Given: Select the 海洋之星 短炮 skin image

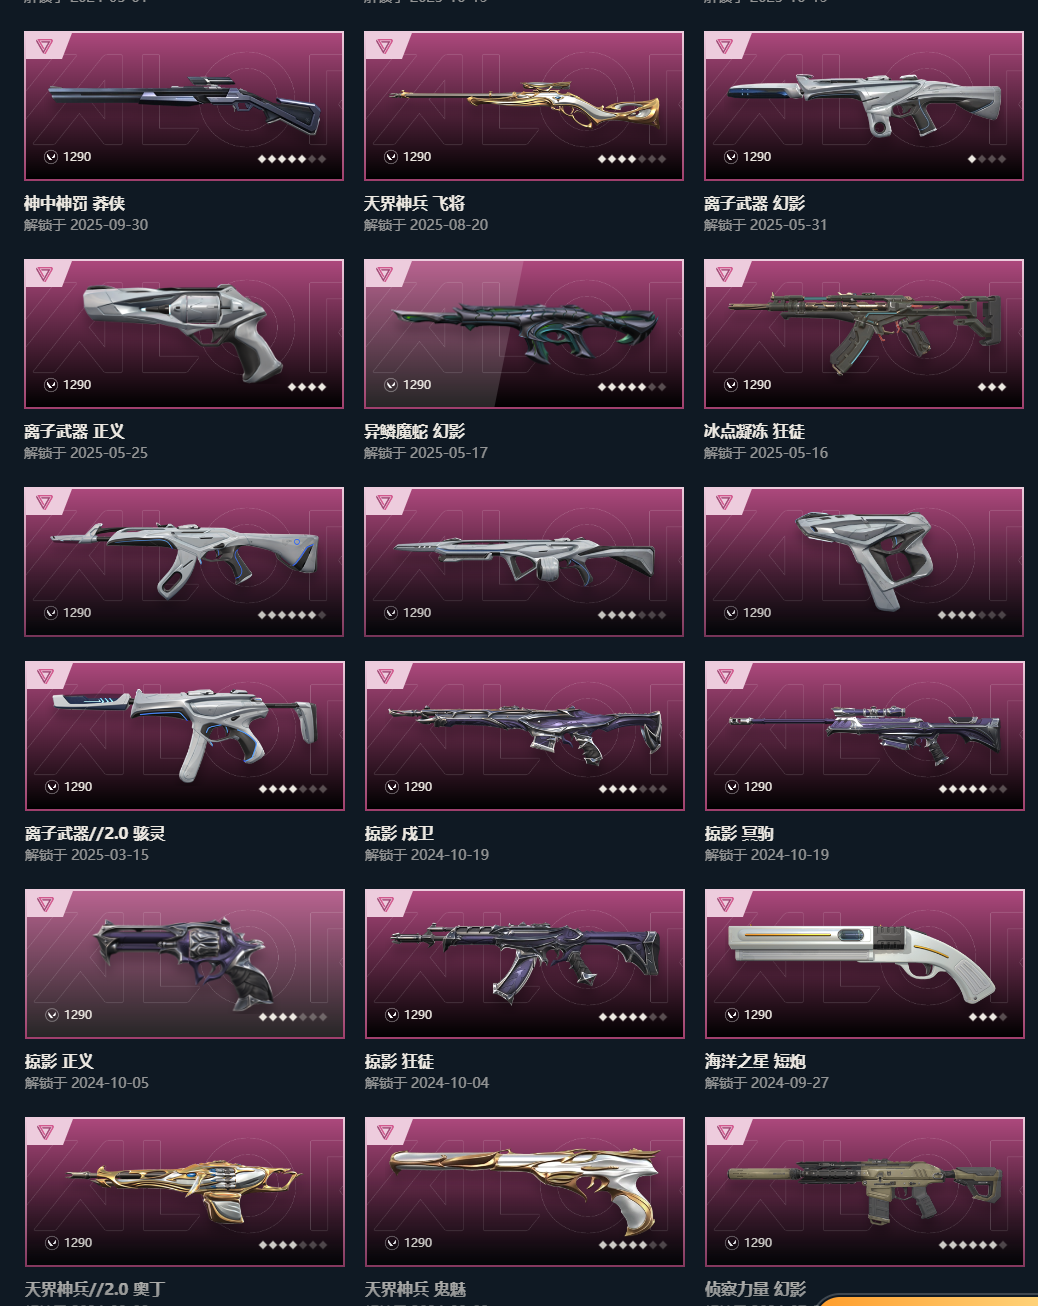Looking at the screenshot, I should (865, 964).
